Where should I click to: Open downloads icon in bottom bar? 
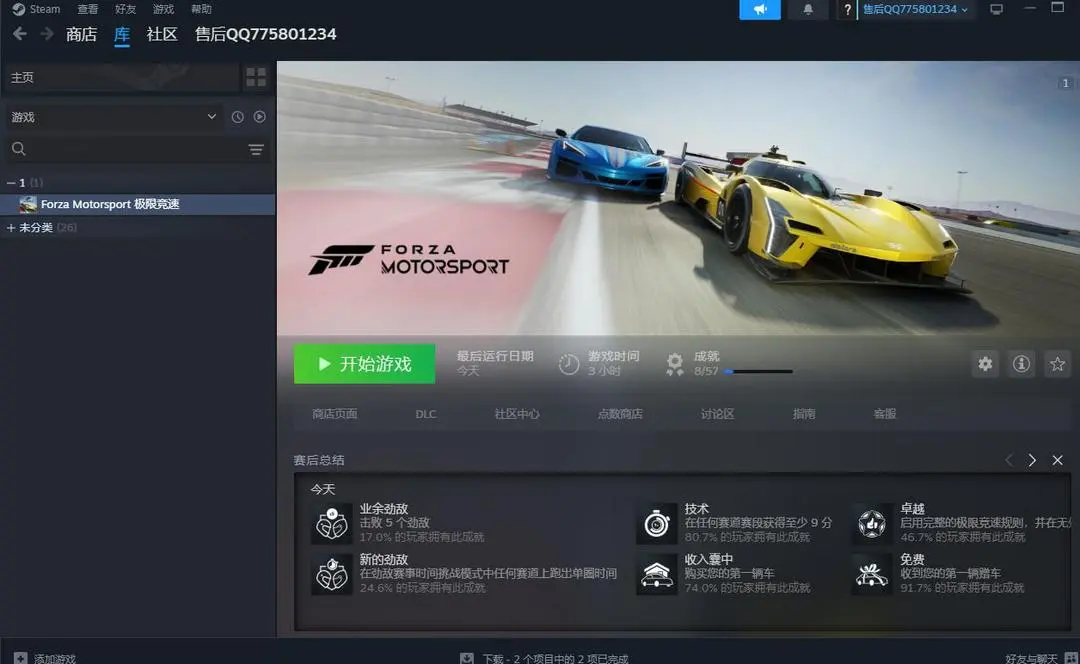pyautogui.click(x=466, y=658)
